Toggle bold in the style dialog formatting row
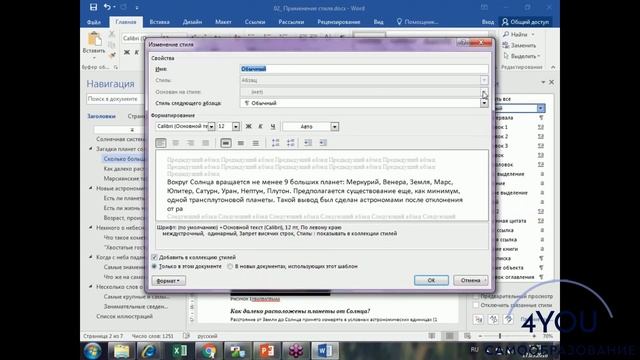 (x=248, y=127)
